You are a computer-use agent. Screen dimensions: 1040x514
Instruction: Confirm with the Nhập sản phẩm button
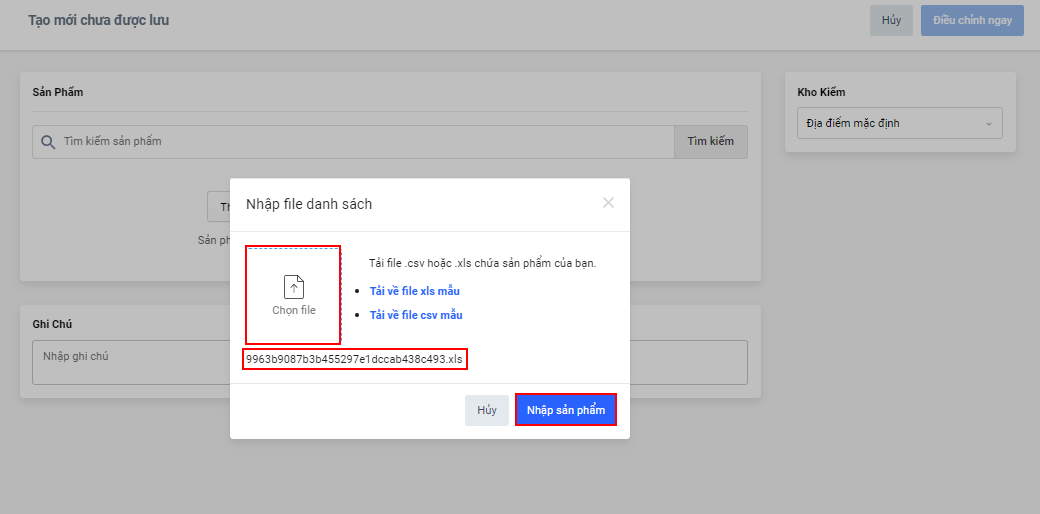[x=566, y=410]
